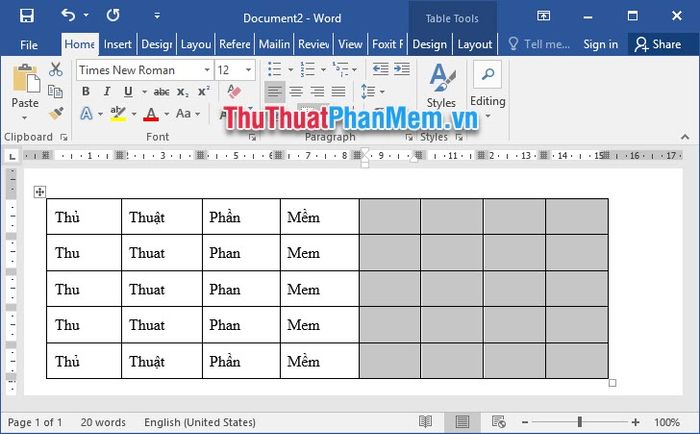Expand the Paste options arrow
700x434 pixels.
click(25, 118)
